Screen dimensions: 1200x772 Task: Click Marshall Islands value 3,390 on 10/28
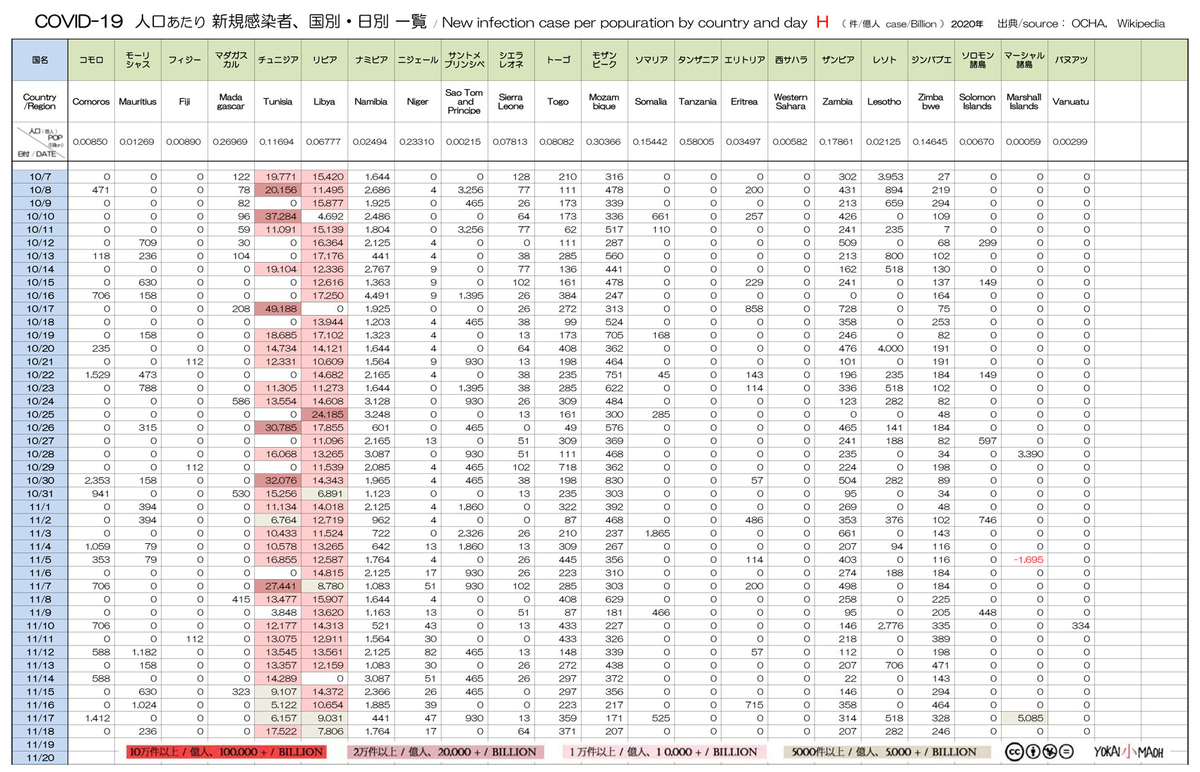[1031, 456]
